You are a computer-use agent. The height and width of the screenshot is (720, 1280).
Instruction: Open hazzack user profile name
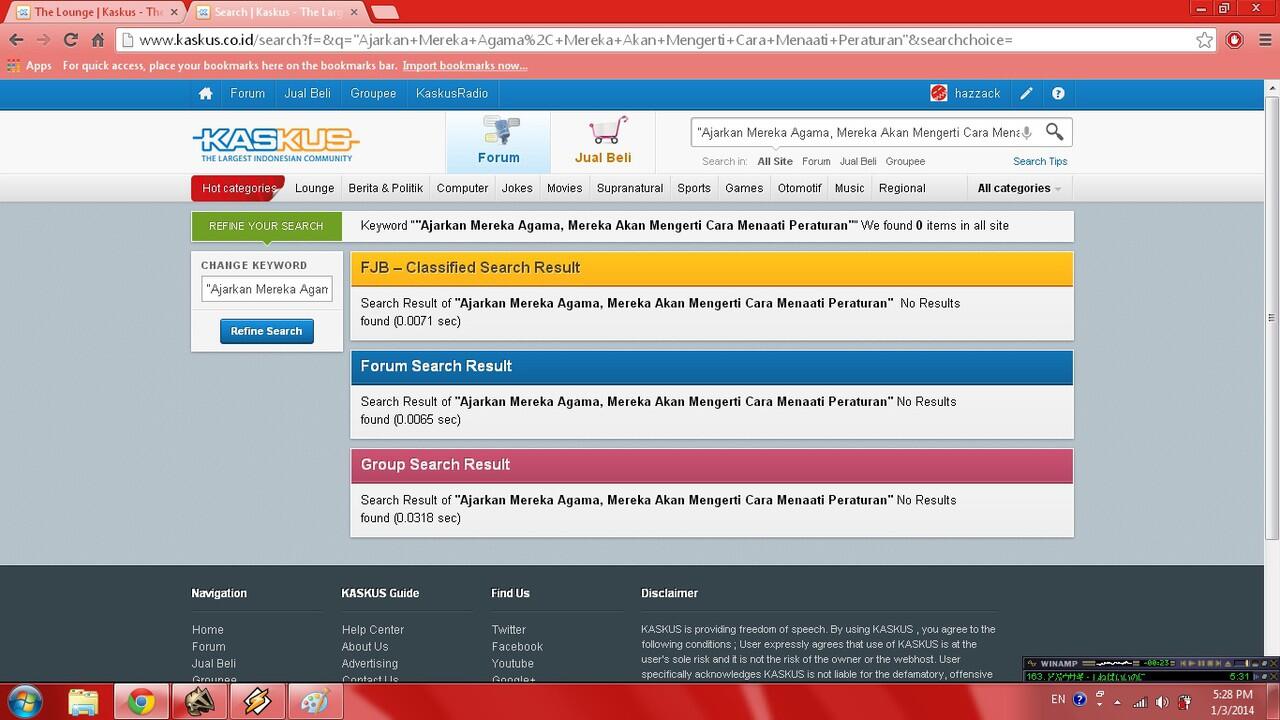pos(977,93)
